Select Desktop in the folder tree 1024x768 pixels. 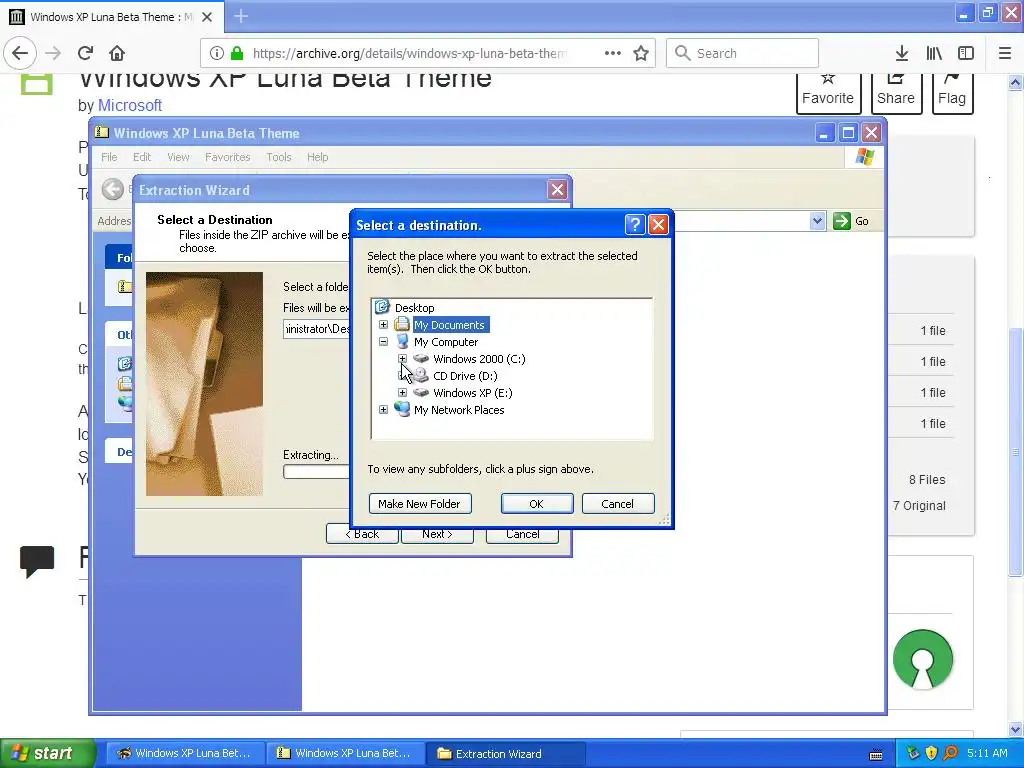[414, 308]
